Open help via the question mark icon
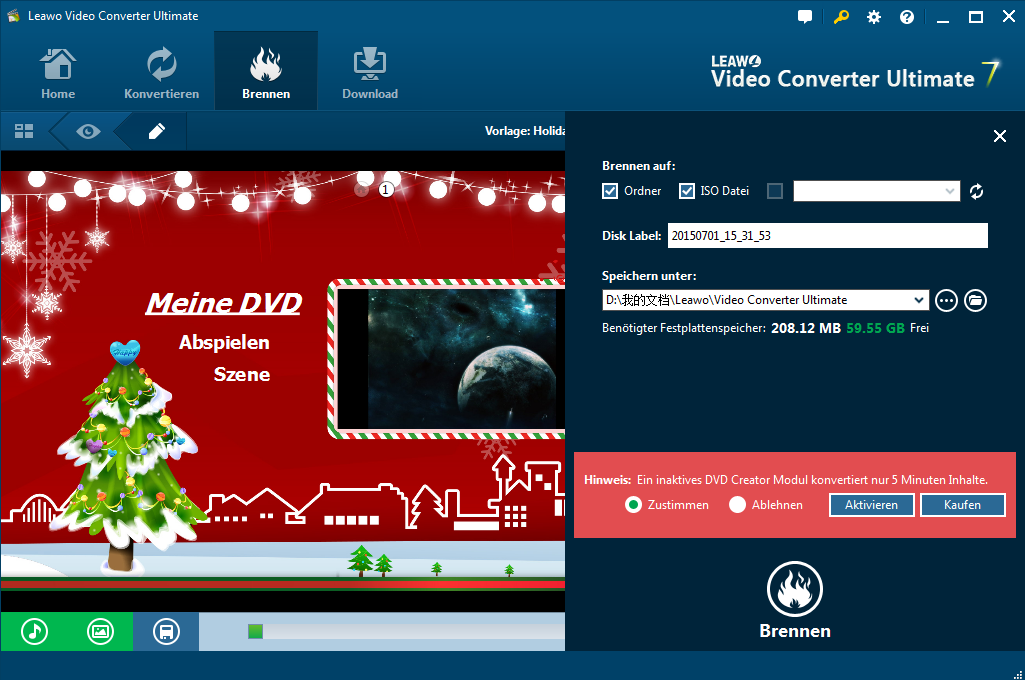1025x680 pixels. [907, 17]
